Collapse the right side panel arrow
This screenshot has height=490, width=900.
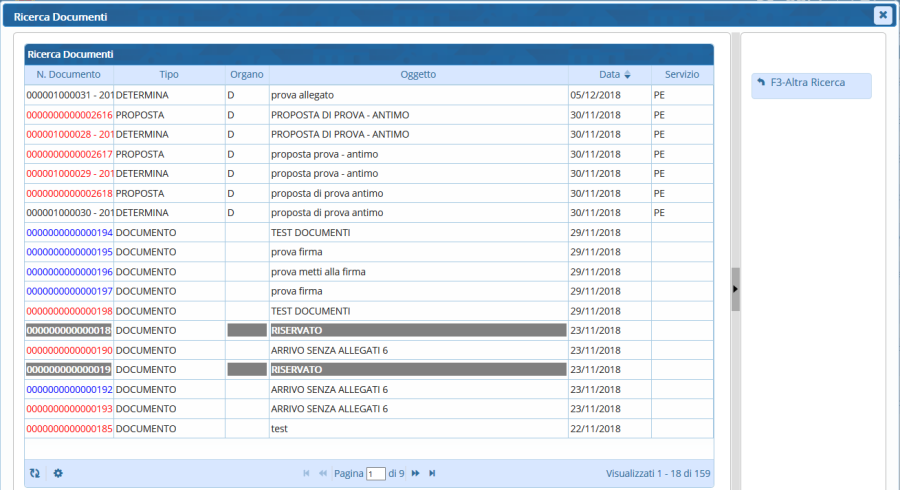(x=736, y=289)
